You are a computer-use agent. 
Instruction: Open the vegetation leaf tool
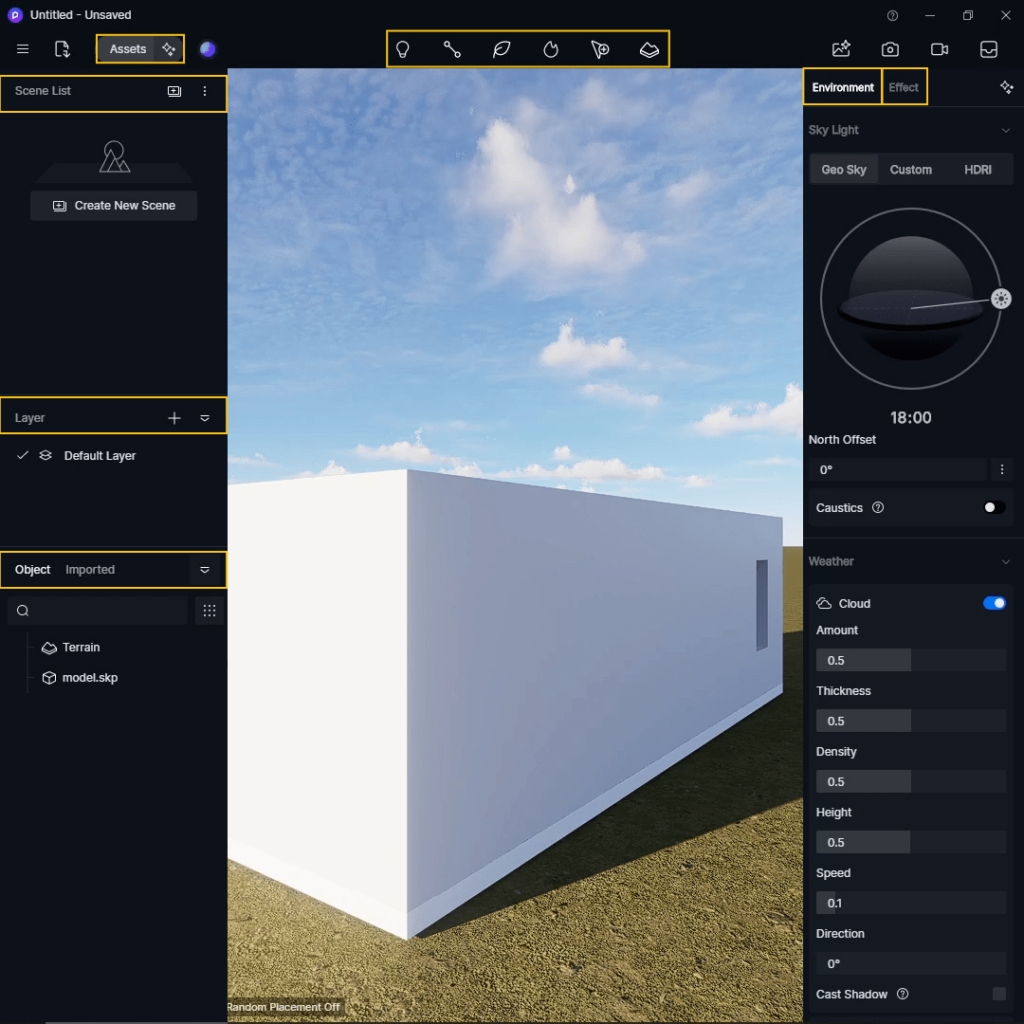click(502, 49)
